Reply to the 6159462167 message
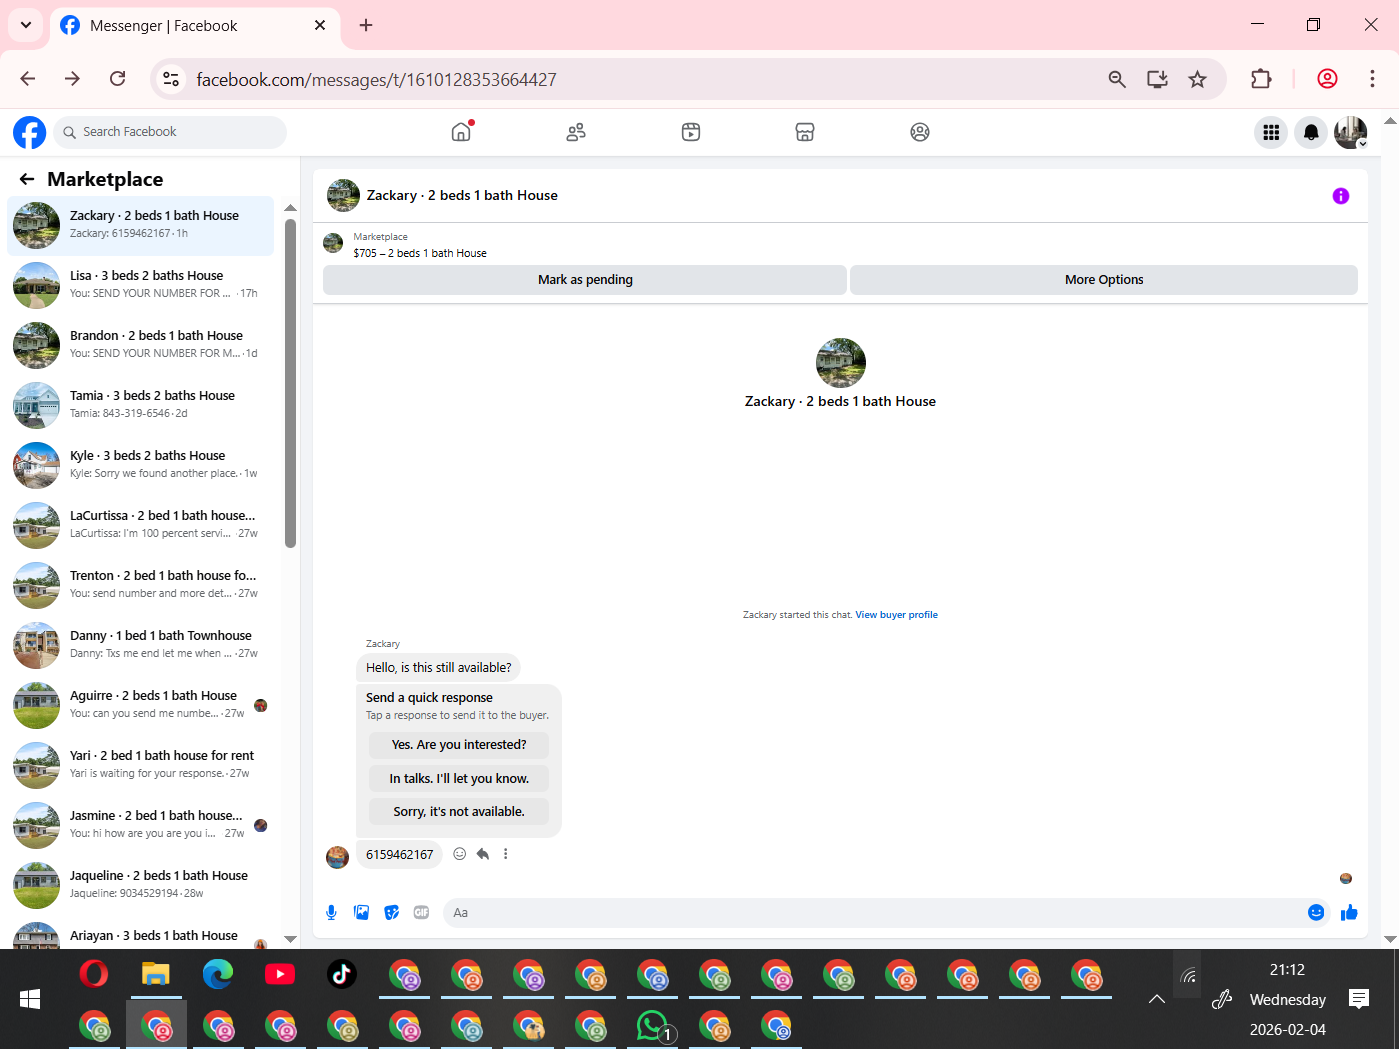The image size is (1399, 1049). (x=483, y=854)
